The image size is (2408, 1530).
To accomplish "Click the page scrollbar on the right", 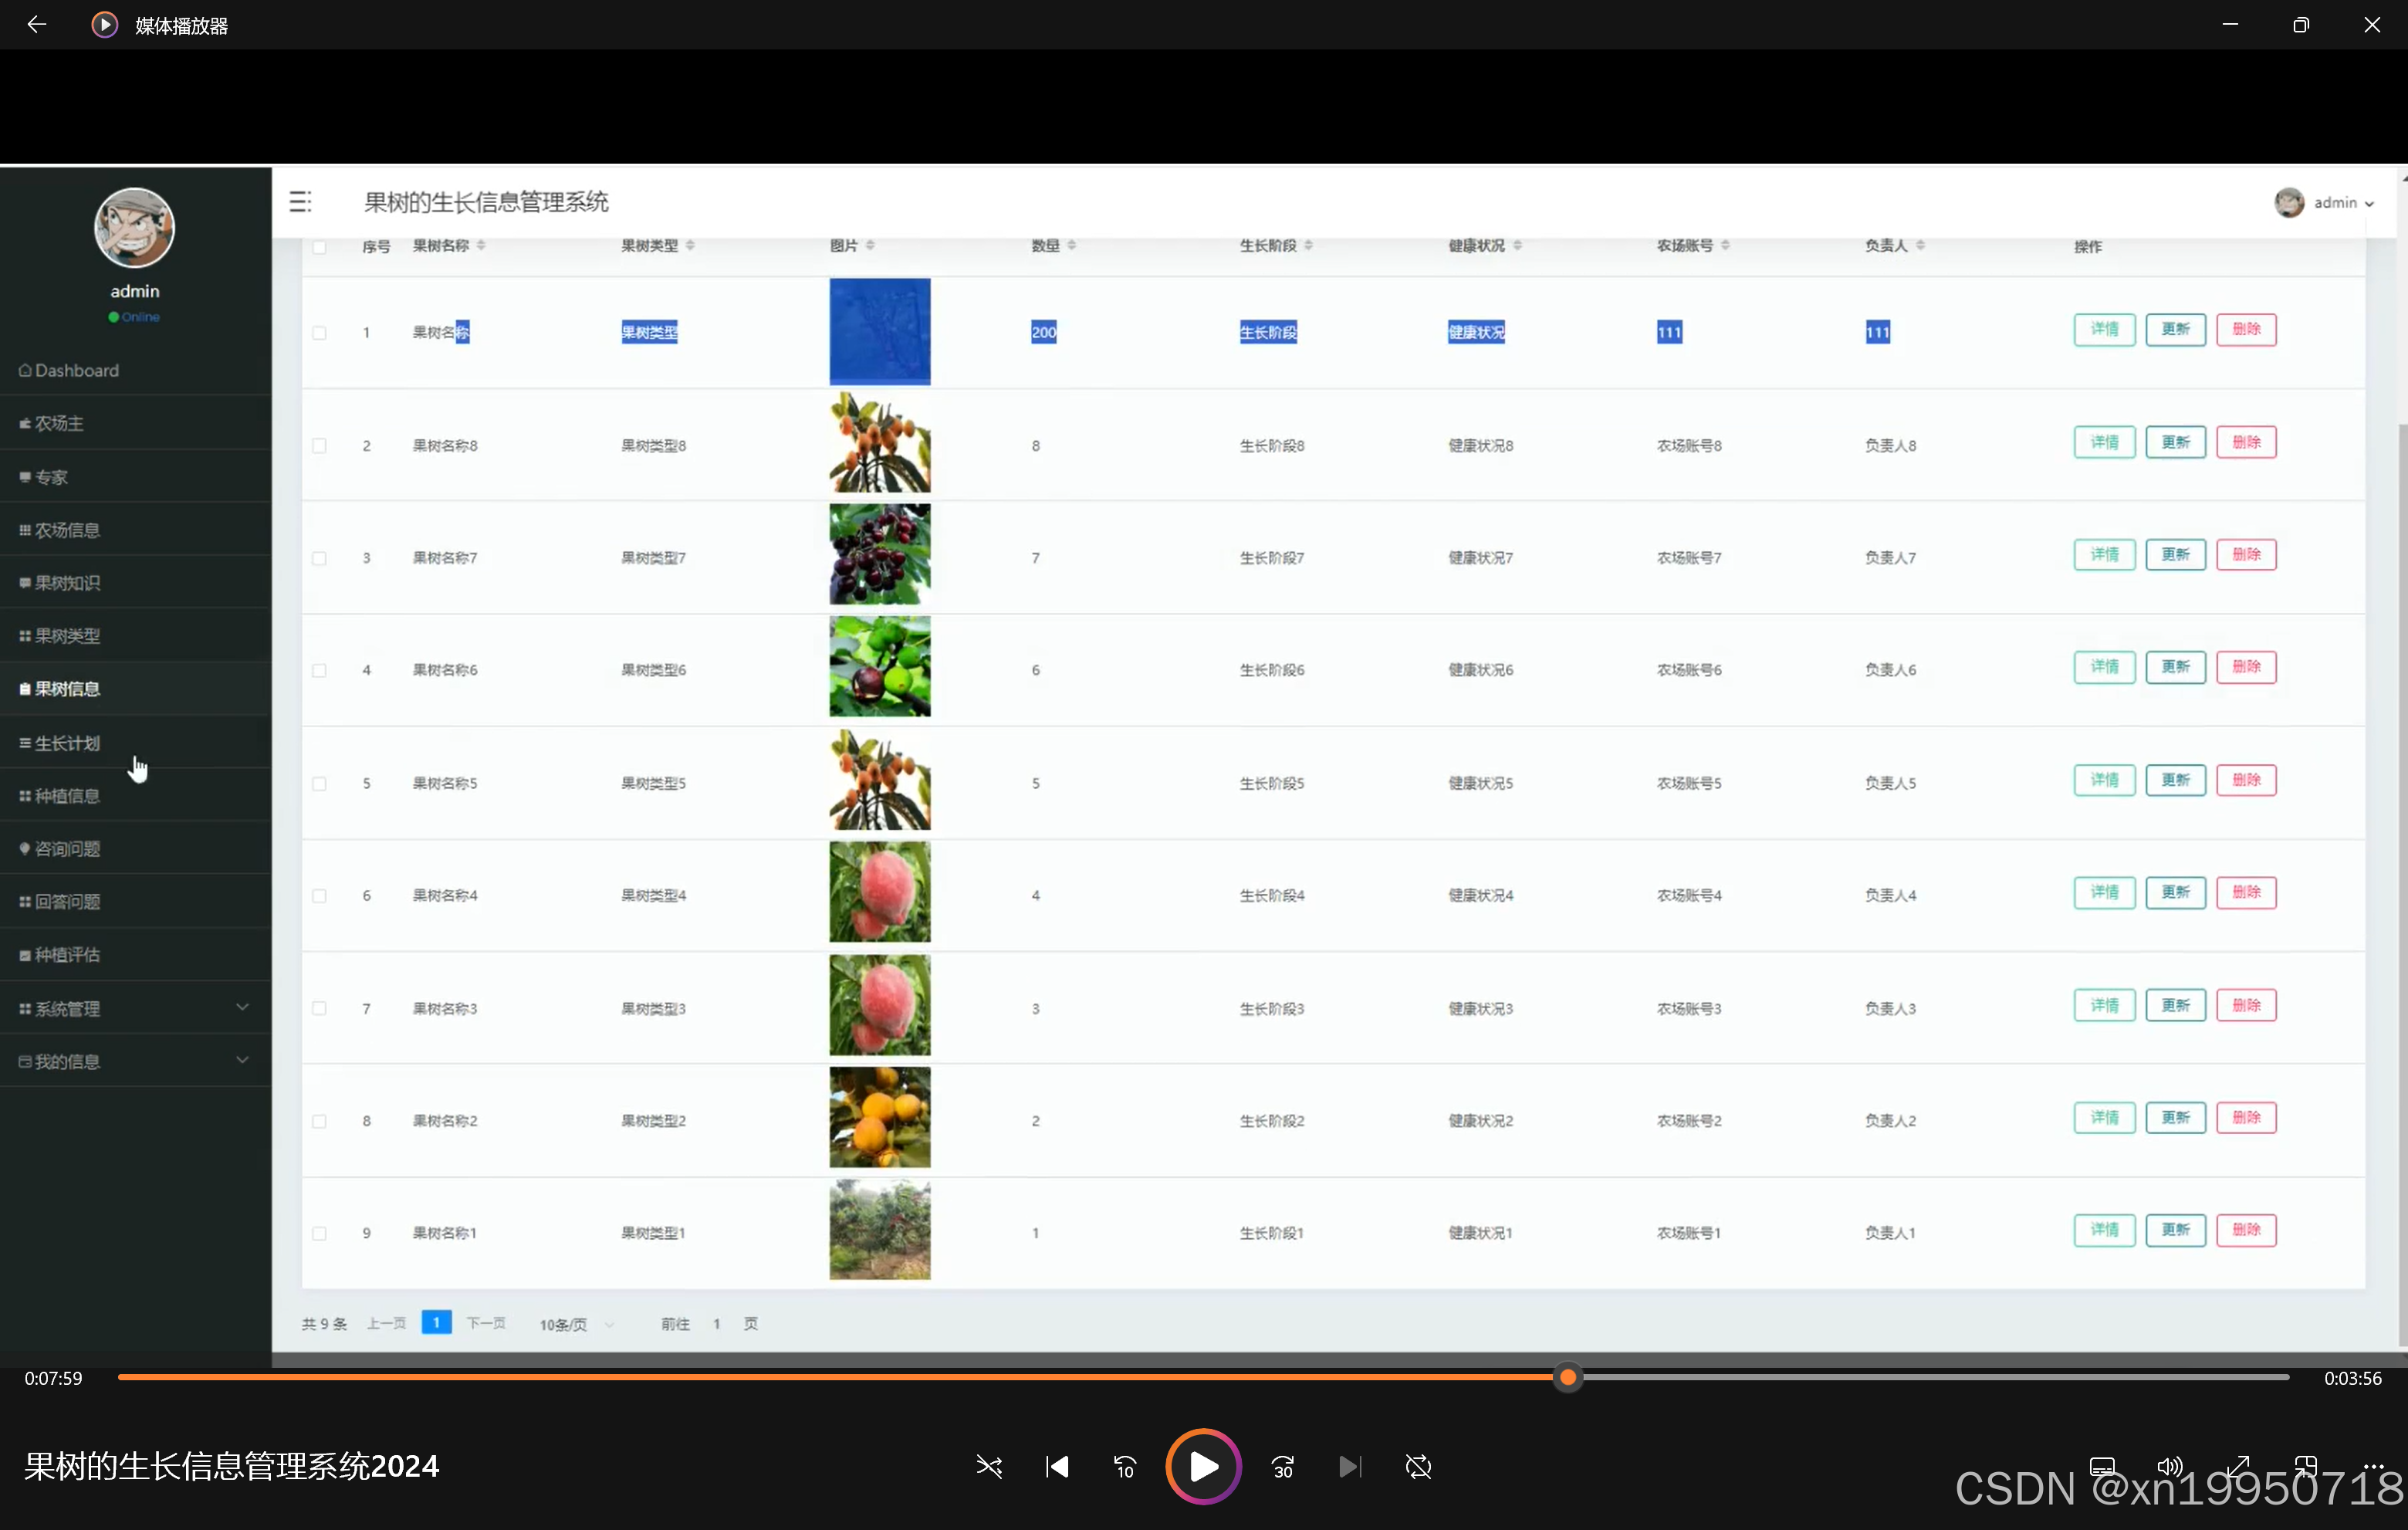I will point(2402,885).
